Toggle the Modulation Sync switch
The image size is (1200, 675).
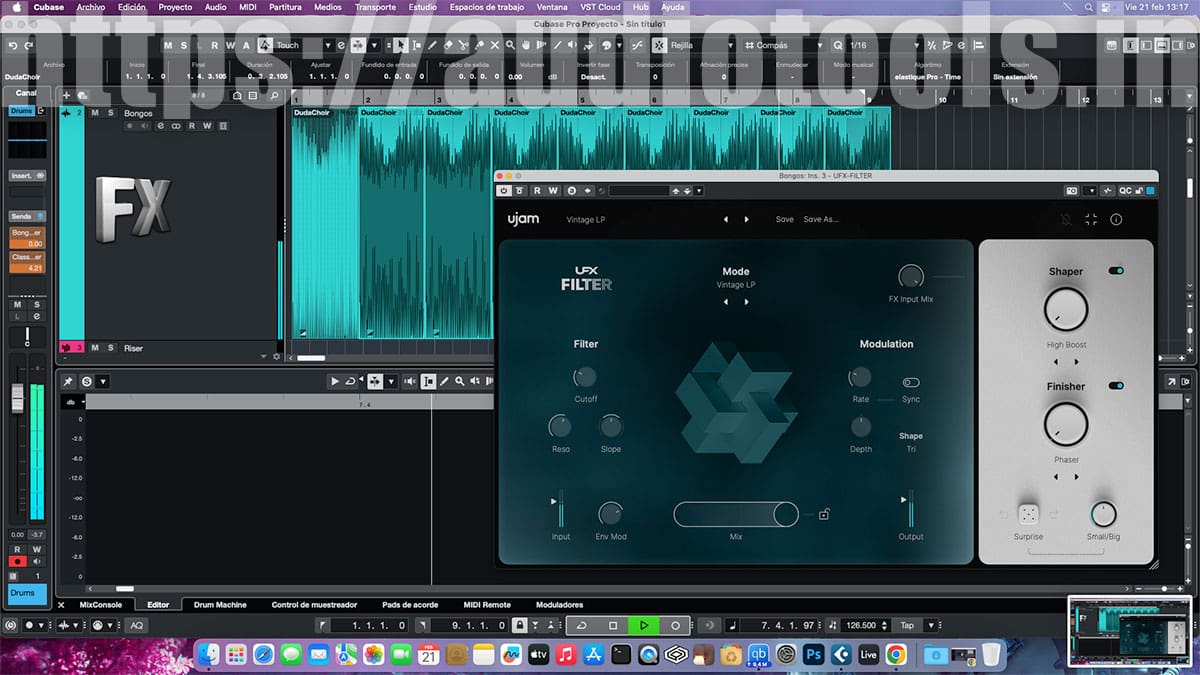tap(911, 382)
